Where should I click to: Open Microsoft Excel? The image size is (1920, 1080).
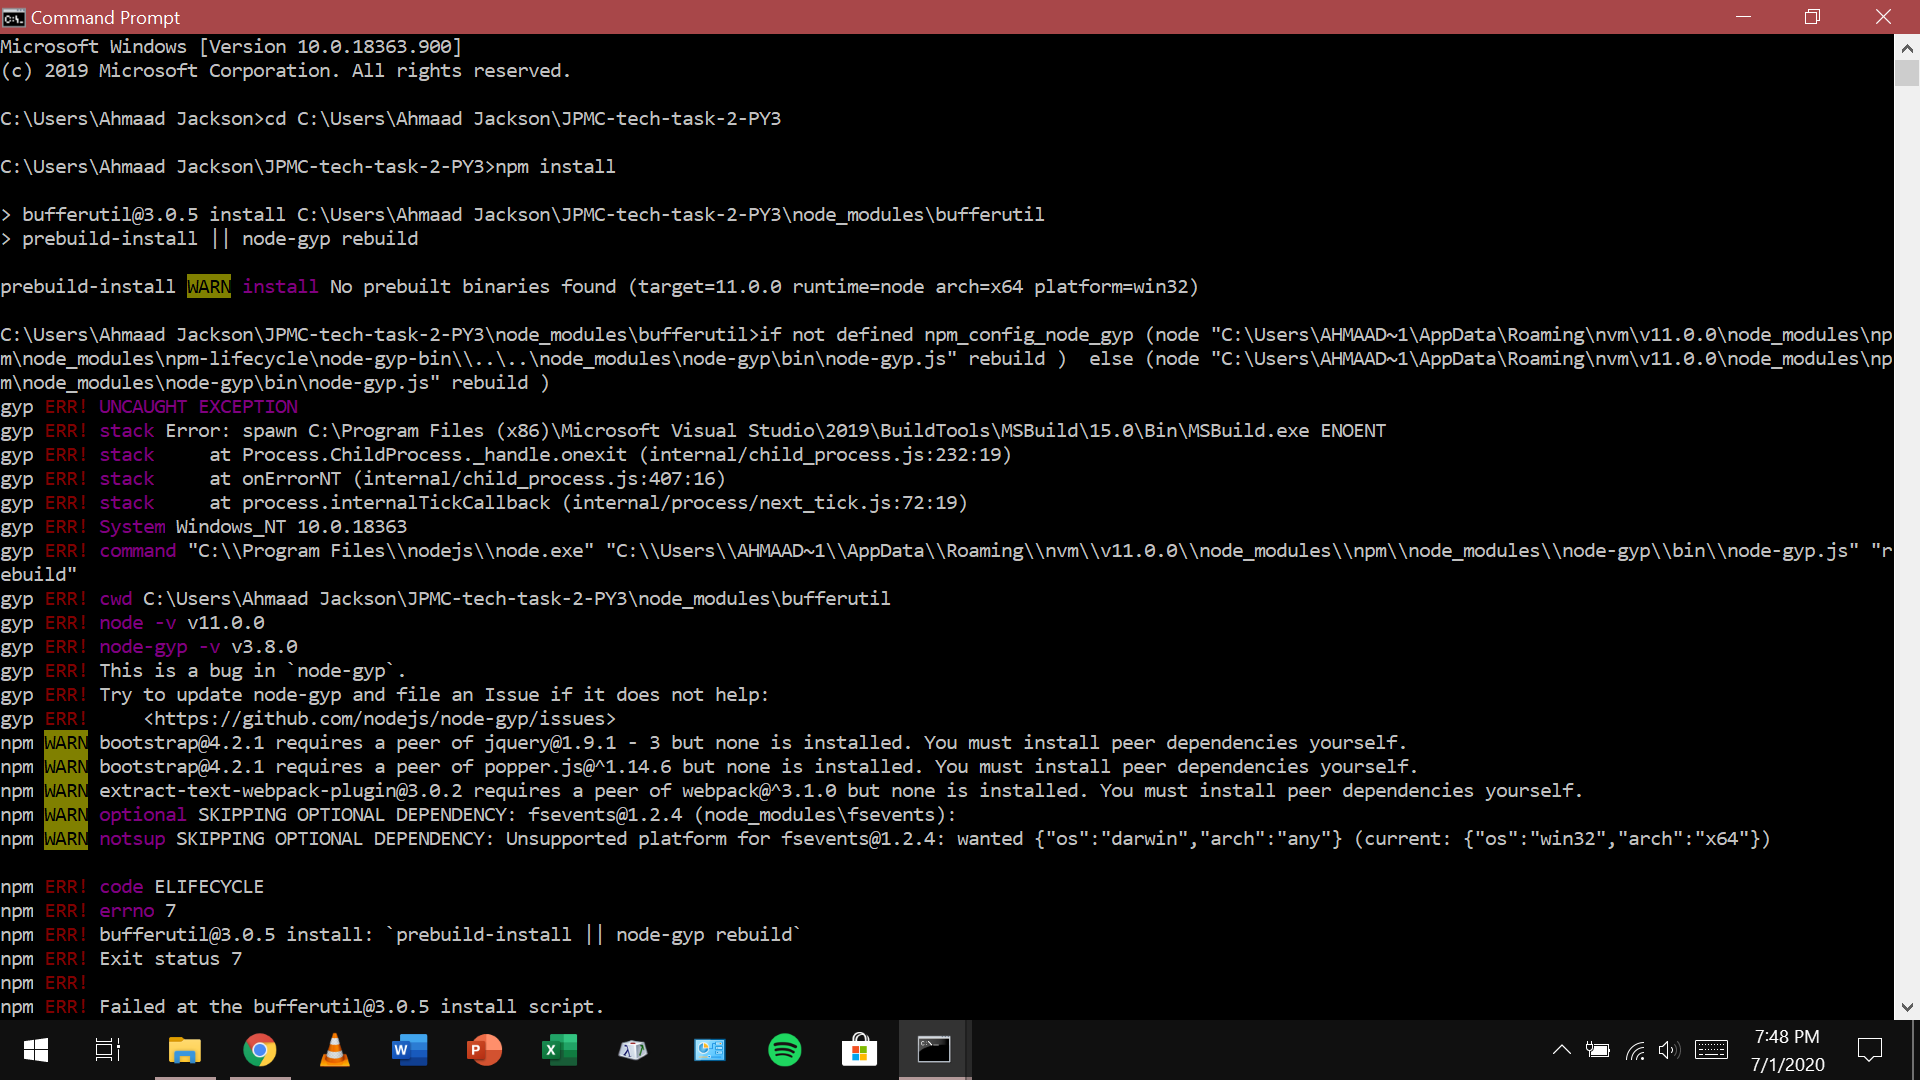click(x=559, y=1050)
